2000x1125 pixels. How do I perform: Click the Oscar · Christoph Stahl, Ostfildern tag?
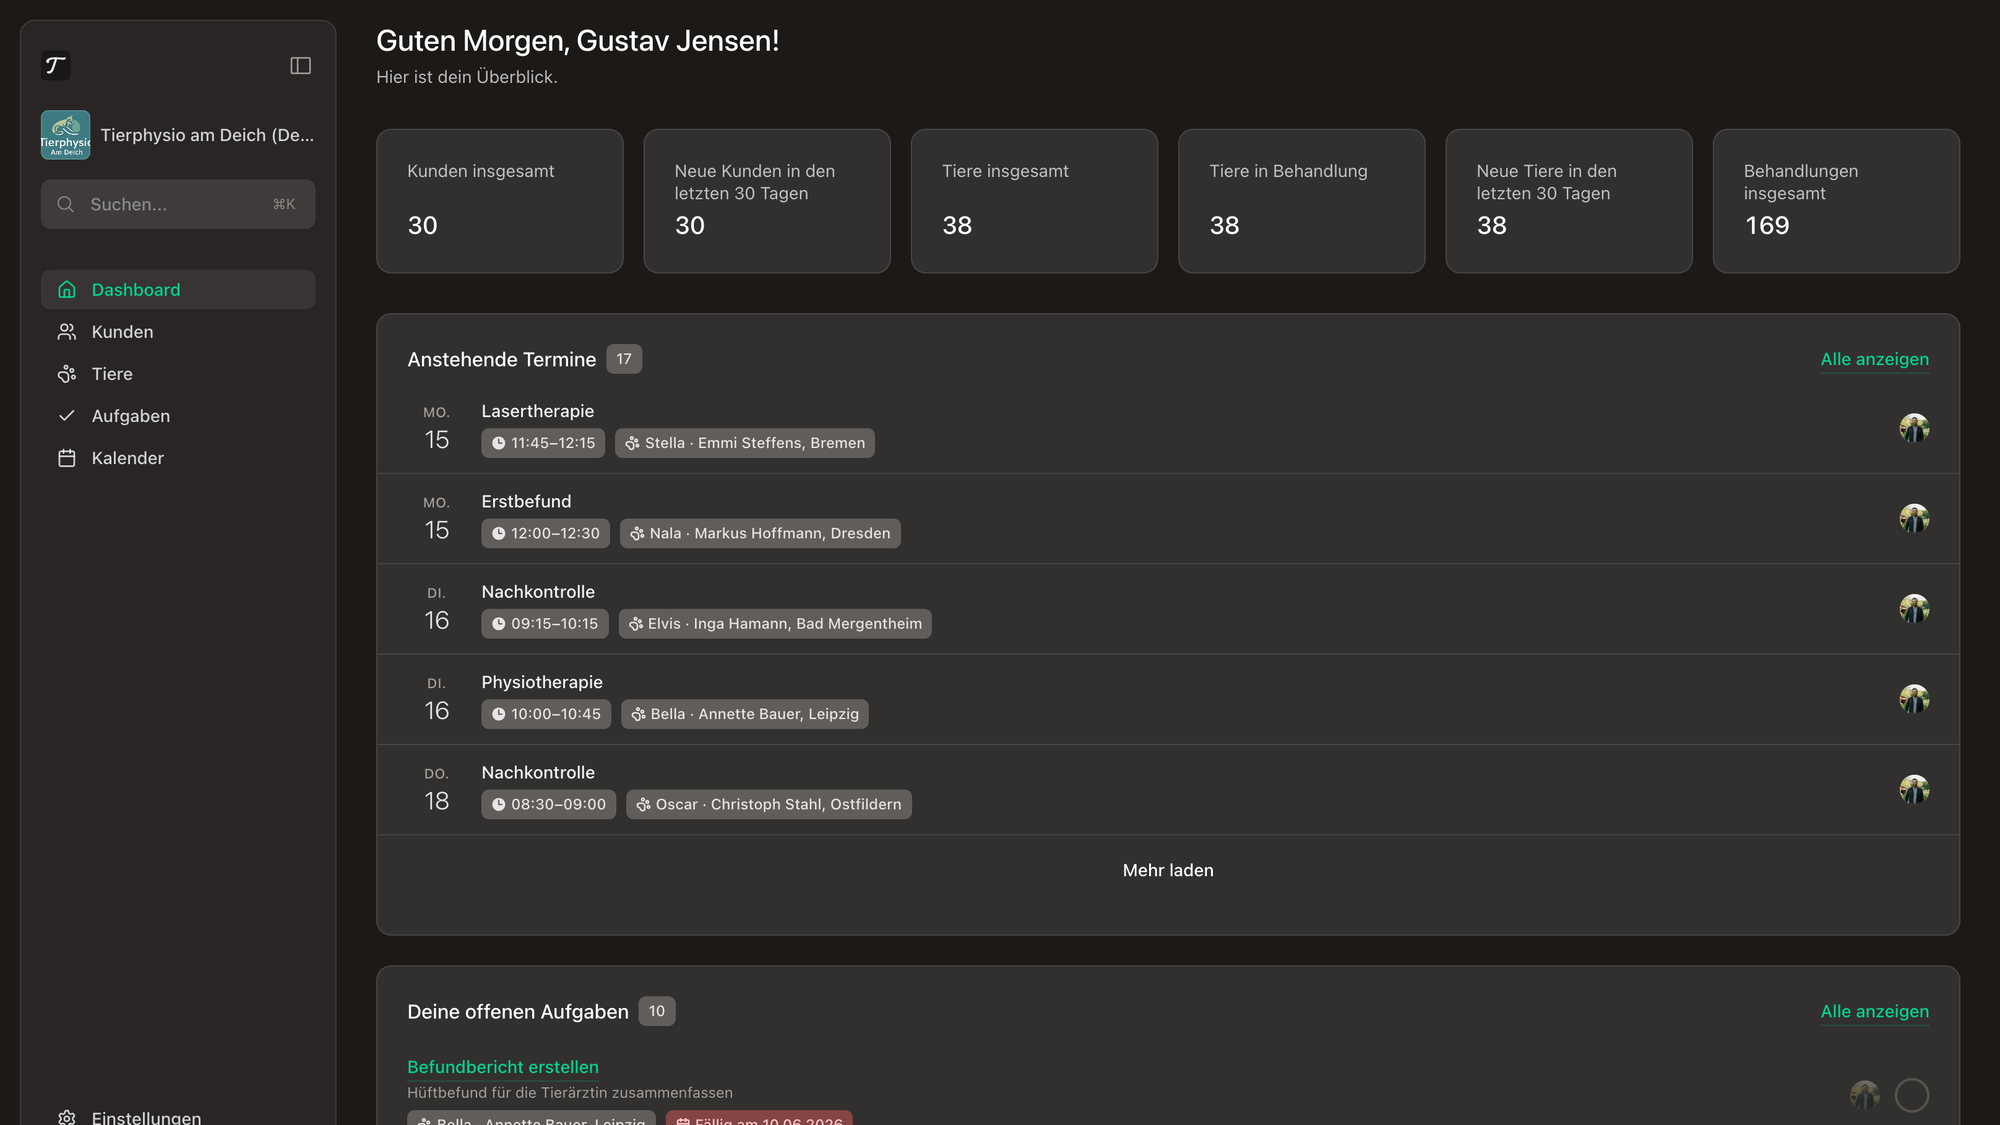point(769,804)
